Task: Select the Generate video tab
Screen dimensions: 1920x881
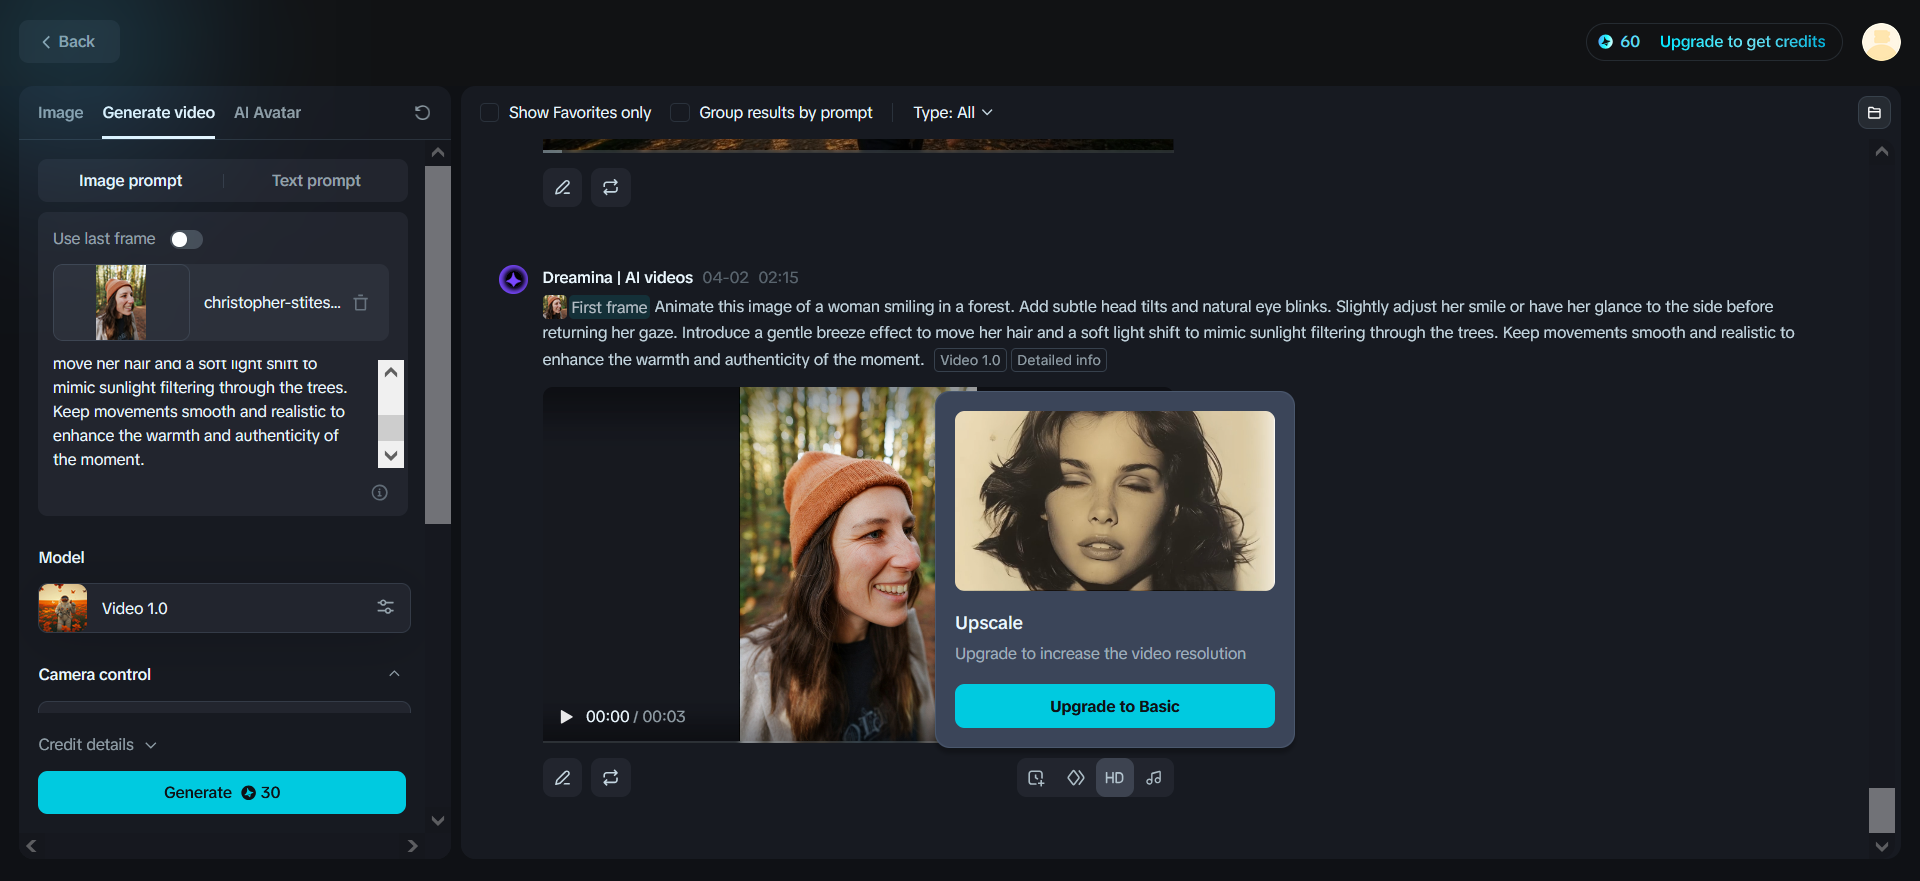Action: click(x=158, y=113)
